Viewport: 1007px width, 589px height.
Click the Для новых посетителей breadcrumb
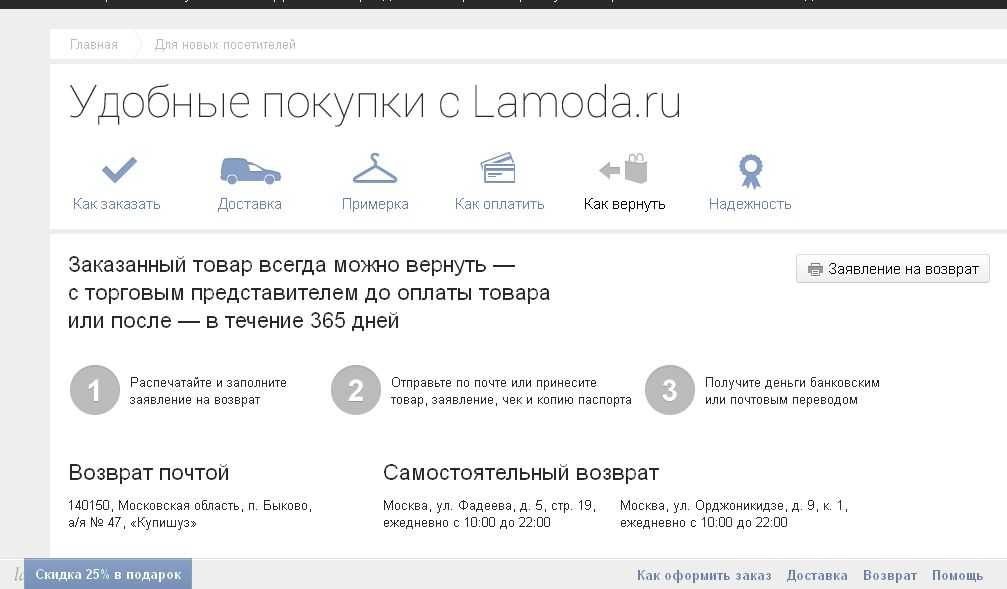tap(225, 44)
